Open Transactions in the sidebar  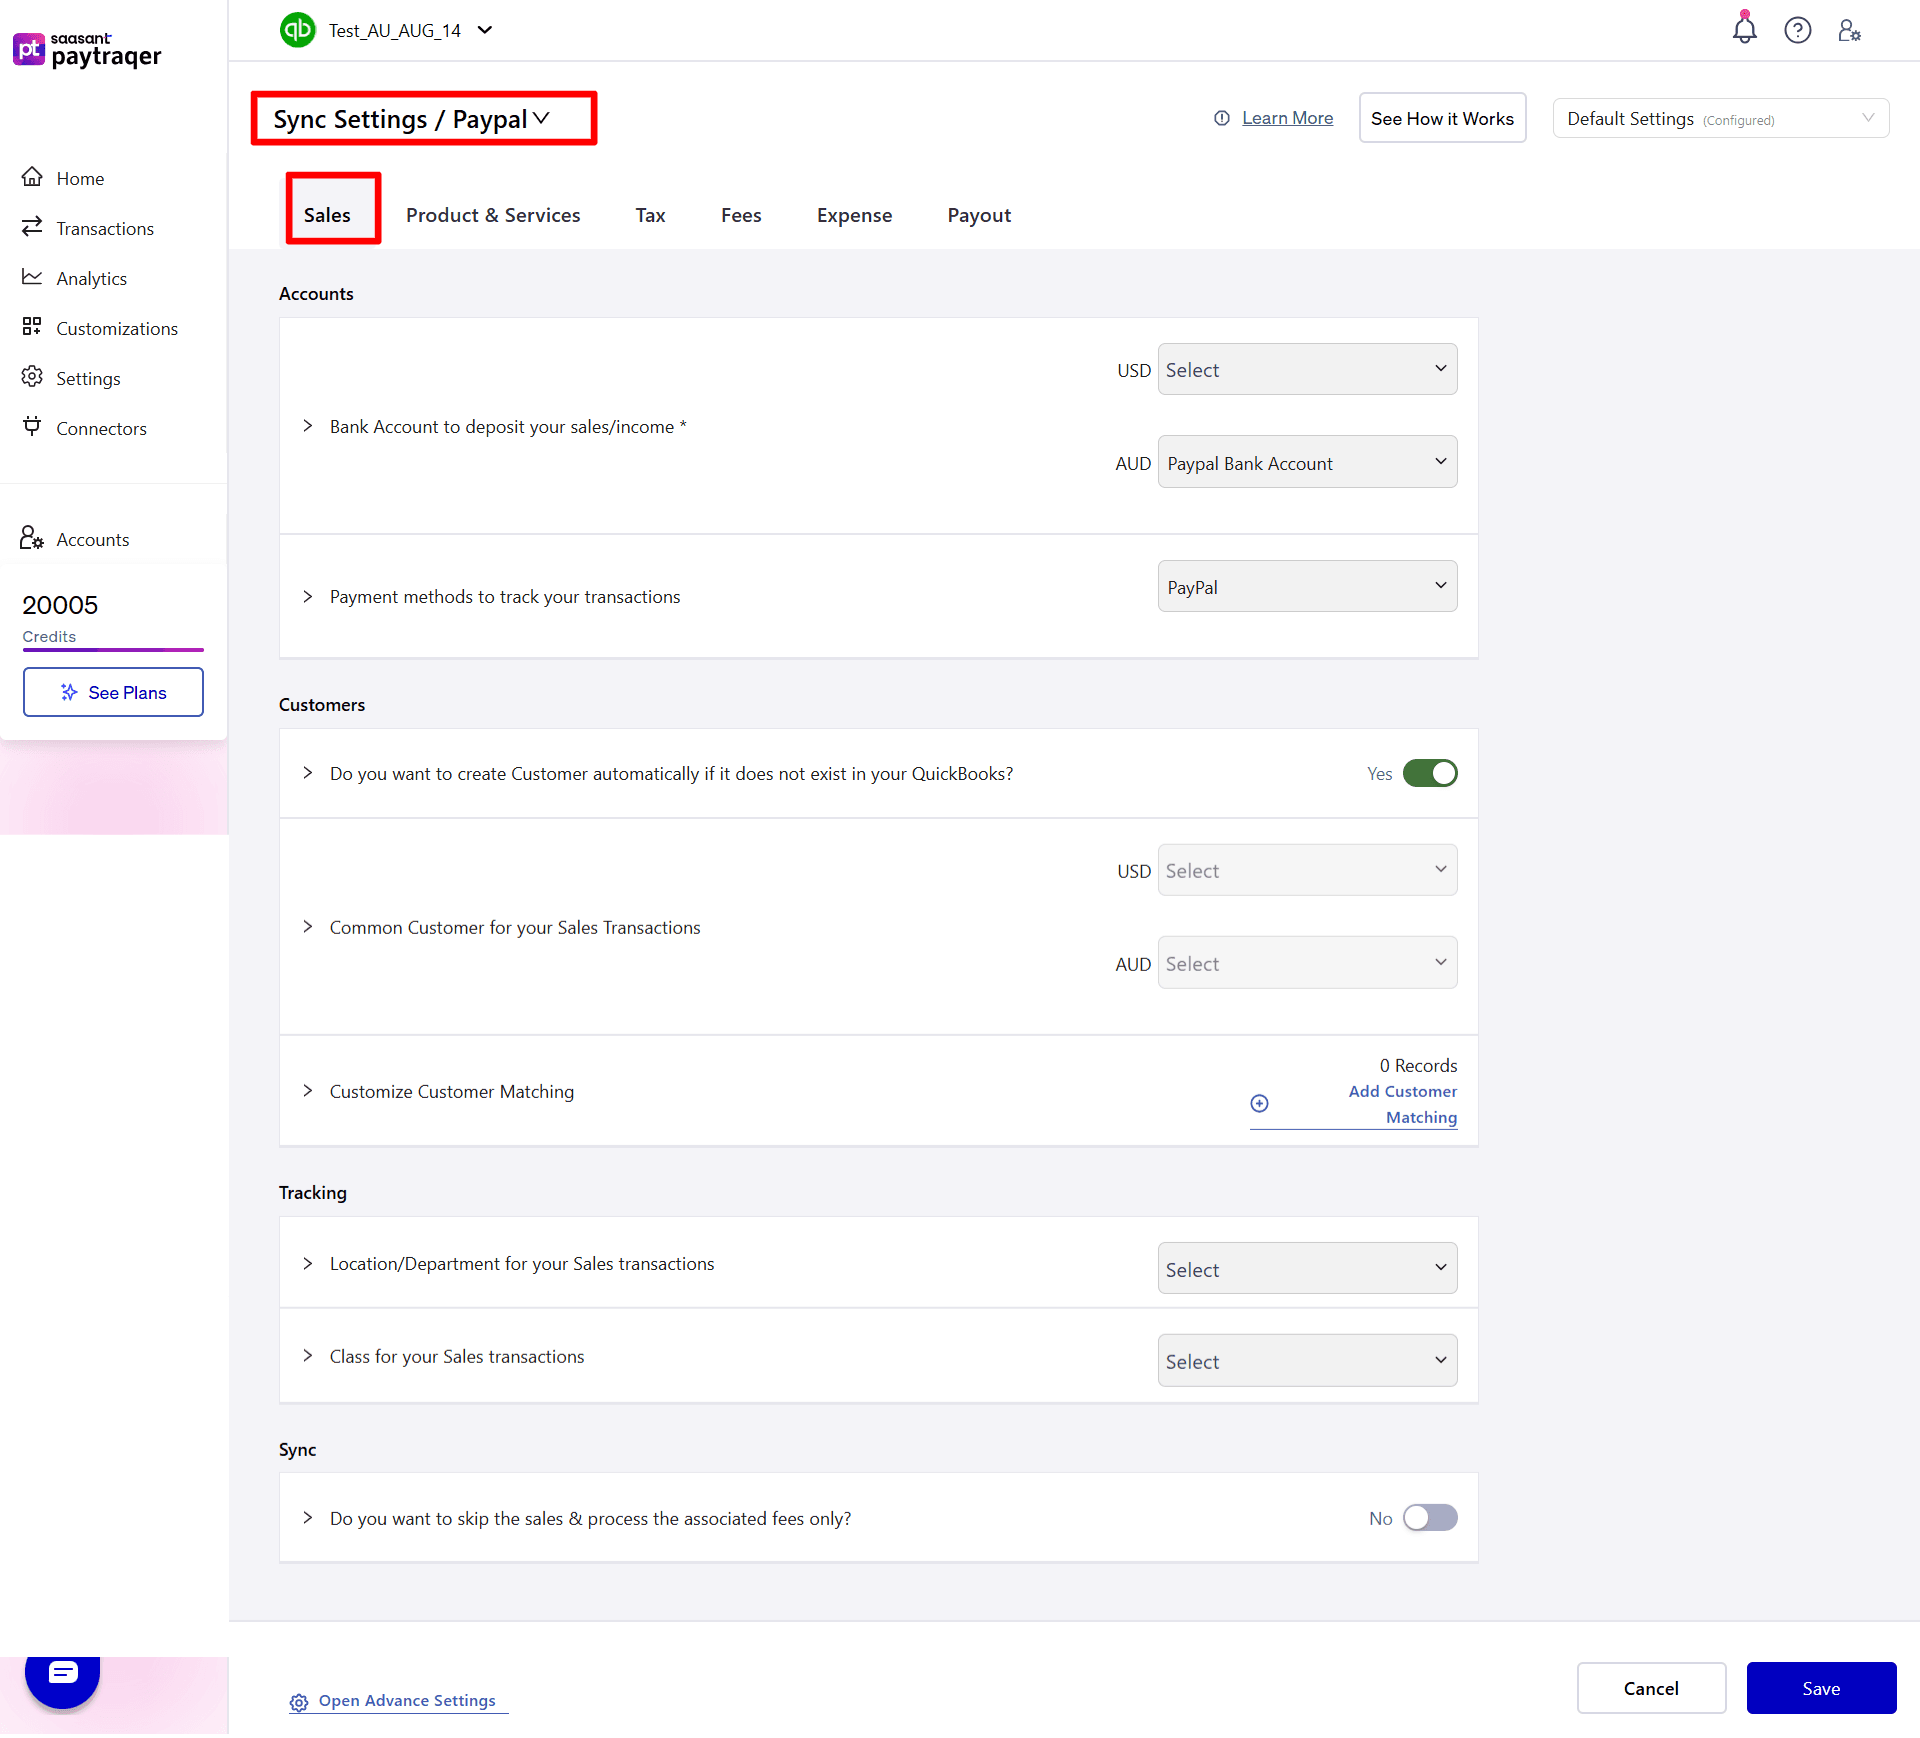tap(104, 228)
